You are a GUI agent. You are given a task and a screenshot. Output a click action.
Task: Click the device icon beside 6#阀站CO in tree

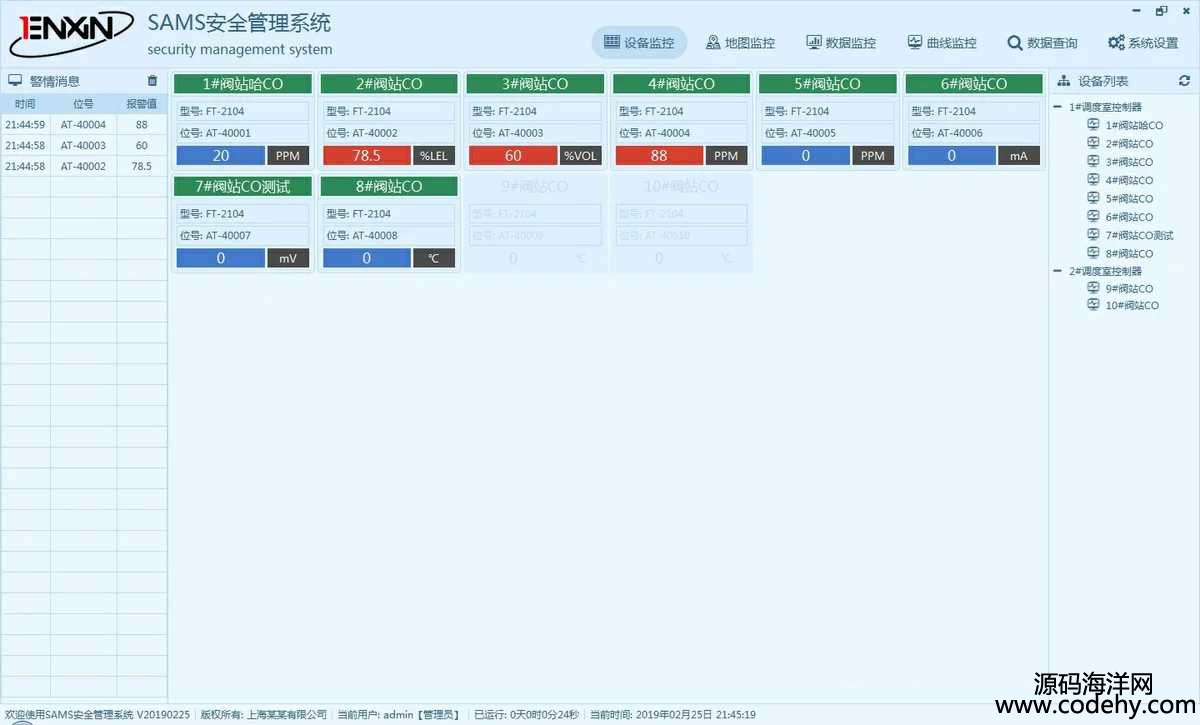click(x=1093, y=217)
